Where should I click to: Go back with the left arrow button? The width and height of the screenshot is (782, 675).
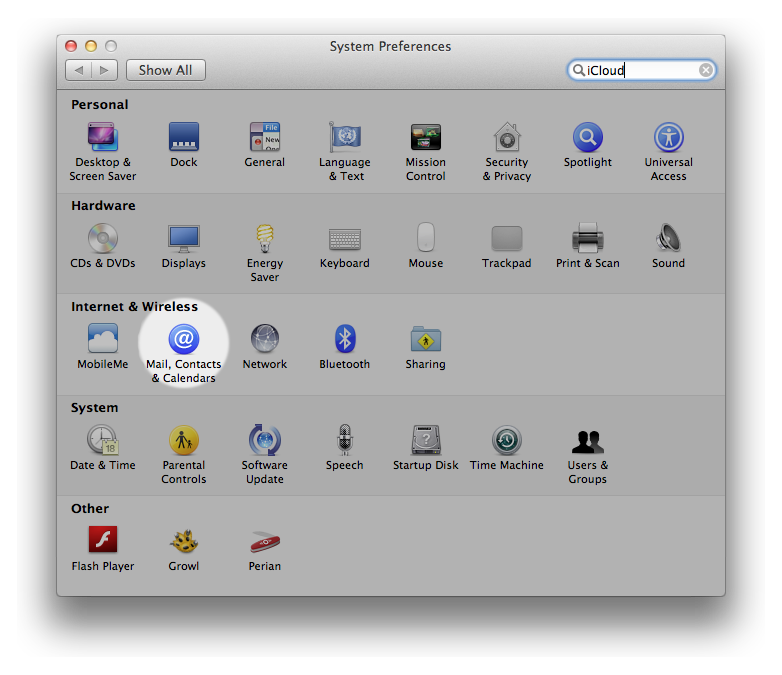pyautogui.click(x=78, y=70)
